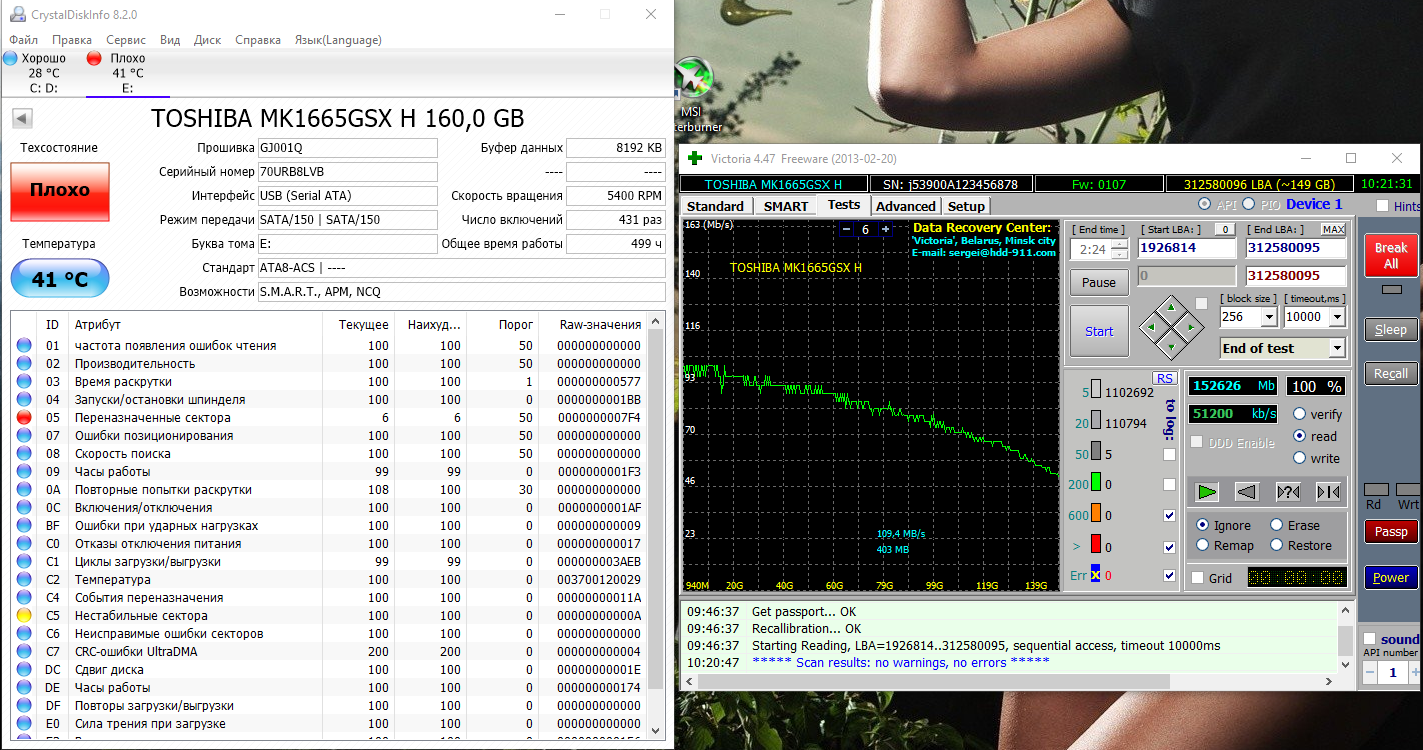1423x750 pixels.
Task: Click End time spinner up arrow
Action: pos(1120,245)
